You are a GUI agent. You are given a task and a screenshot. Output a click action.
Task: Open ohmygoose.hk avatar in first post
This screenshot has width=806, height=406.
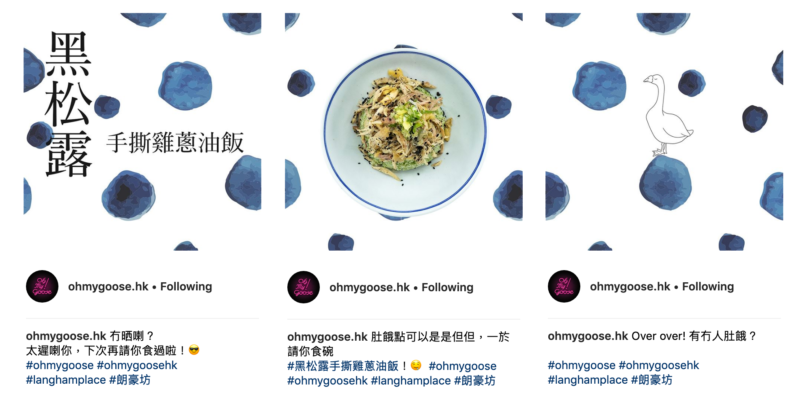[42, 286]
